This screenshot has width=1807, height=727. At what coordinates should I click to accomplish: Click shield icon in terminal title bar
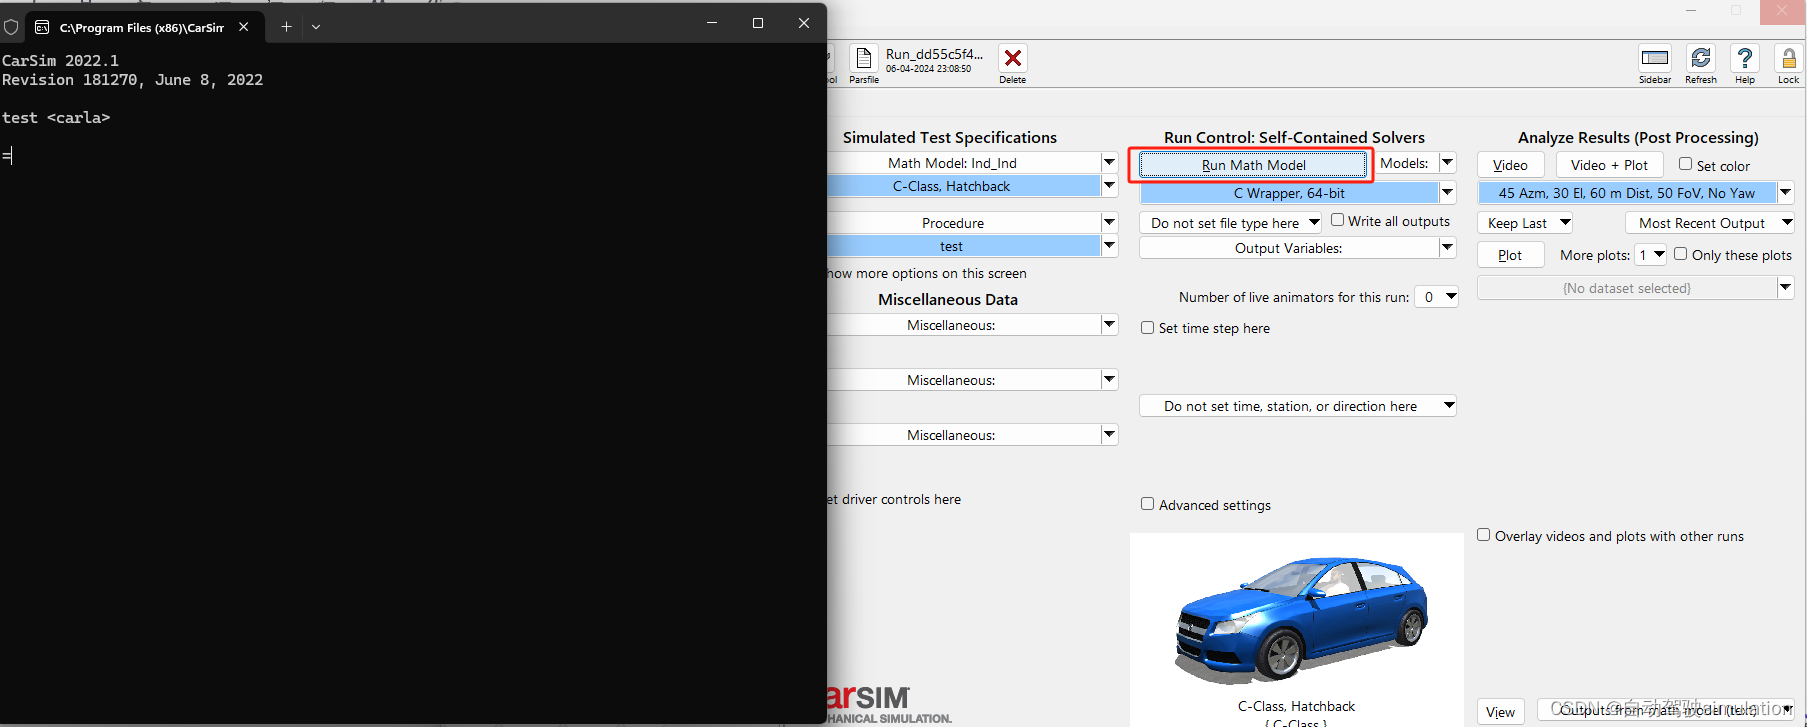11,27
